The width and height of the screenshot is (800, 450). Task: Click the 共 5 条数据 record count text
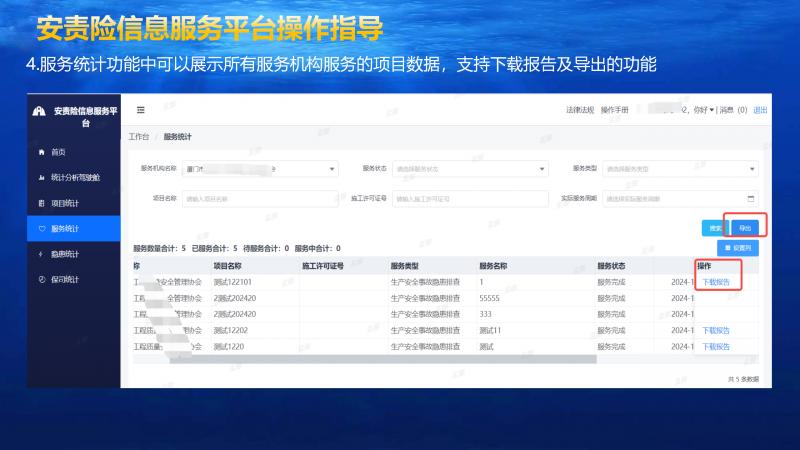coord(743,379)
